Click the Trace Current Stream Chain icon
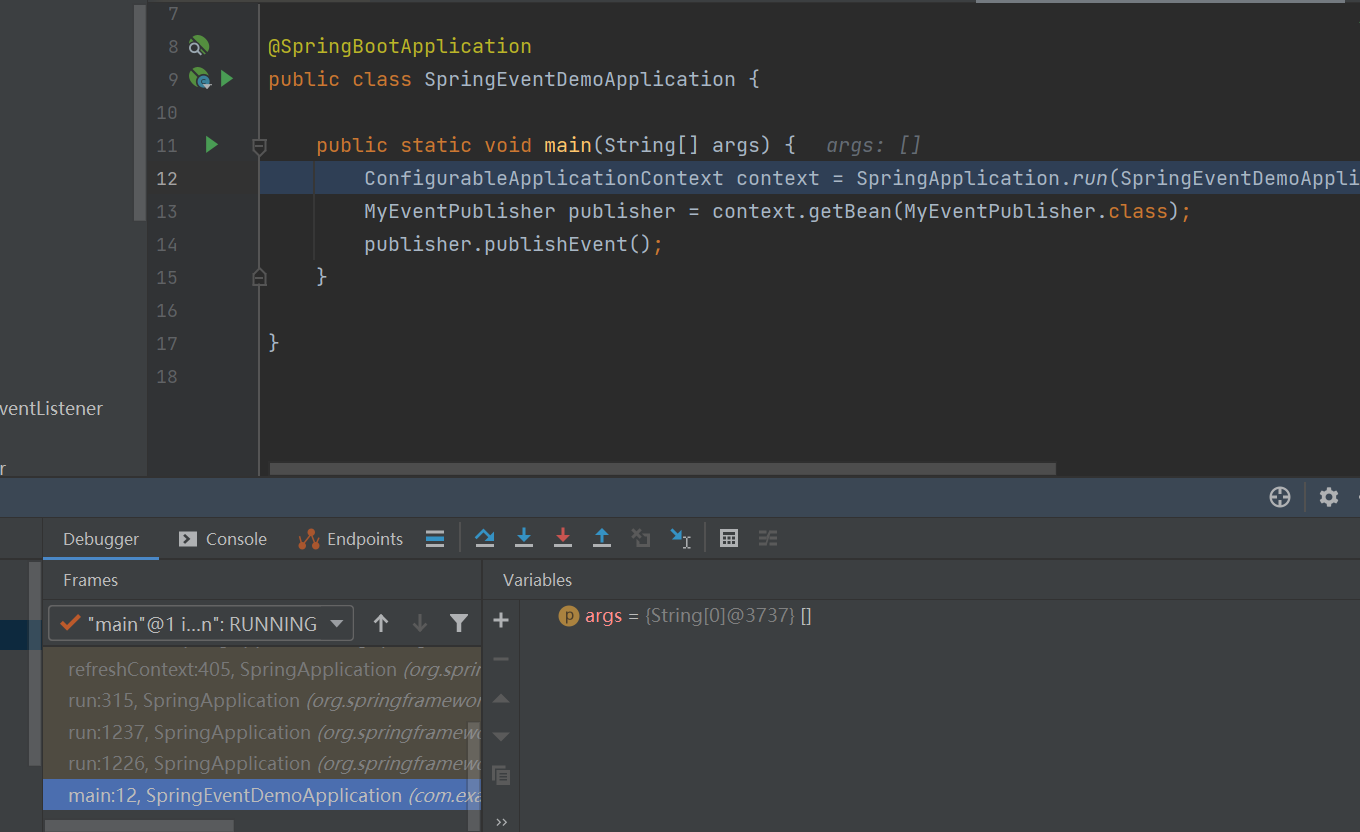The width and height of the screenshot is (1360, 832). pyautogui.click(x=768, y=539)
